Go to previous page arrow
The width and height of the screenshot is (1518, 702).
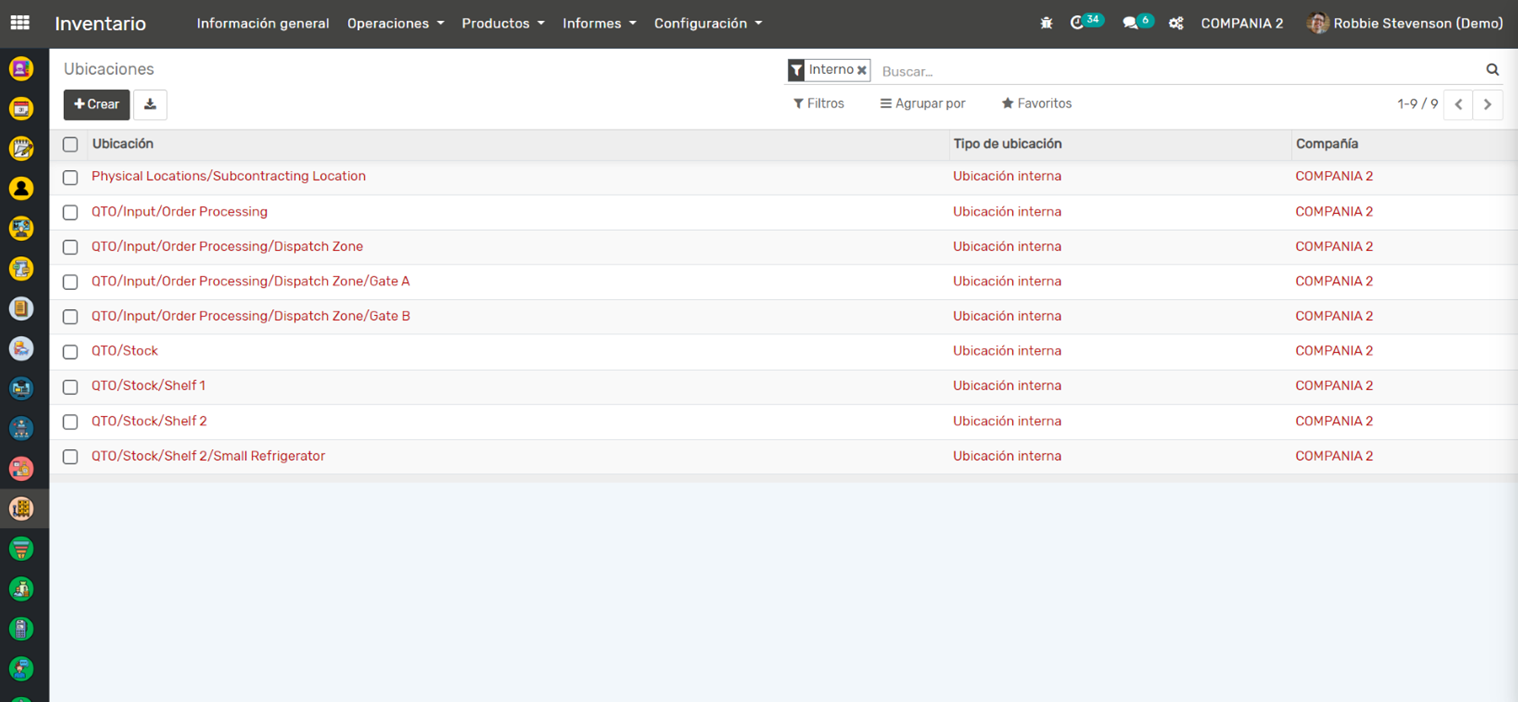(1458, 104)
